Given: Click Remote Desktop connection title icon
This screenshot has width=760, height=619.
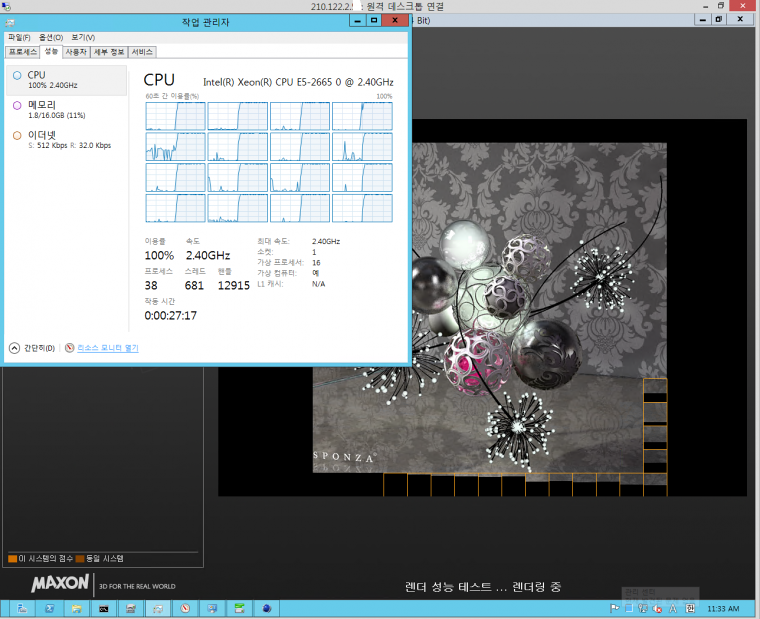Looking at the screenshot, I should 6,6.
